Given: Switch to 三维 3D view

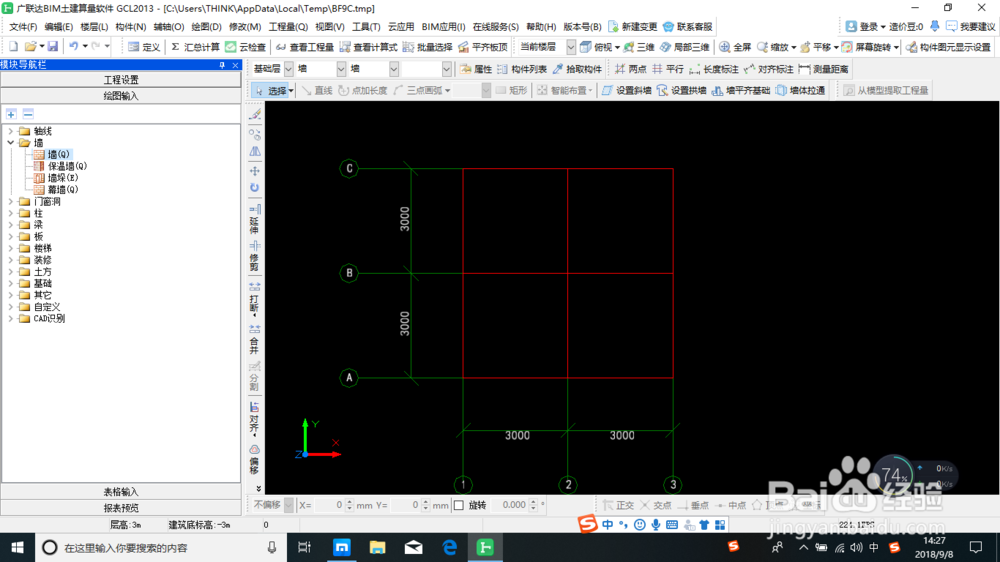Looking at the screenshot, I should pyautogui.click(x=639, y=47).
